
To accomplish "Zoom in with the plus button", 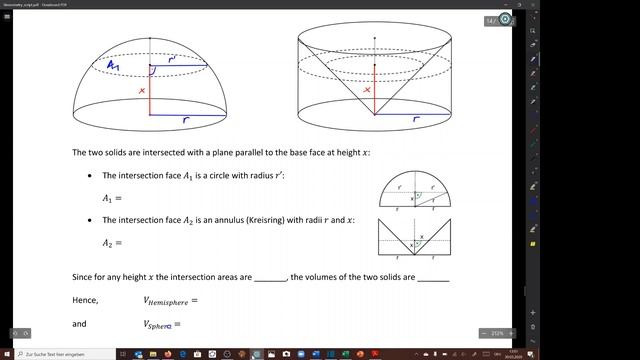I will (511, 333).
